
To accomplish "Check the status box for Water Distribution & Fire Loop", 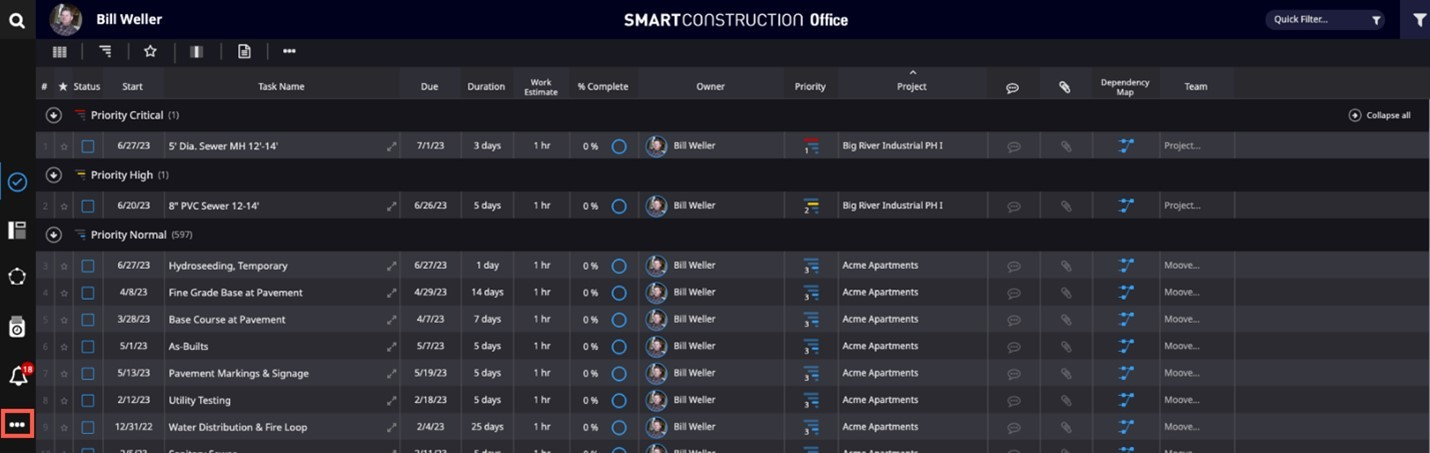I will click(x=88, y=427).
